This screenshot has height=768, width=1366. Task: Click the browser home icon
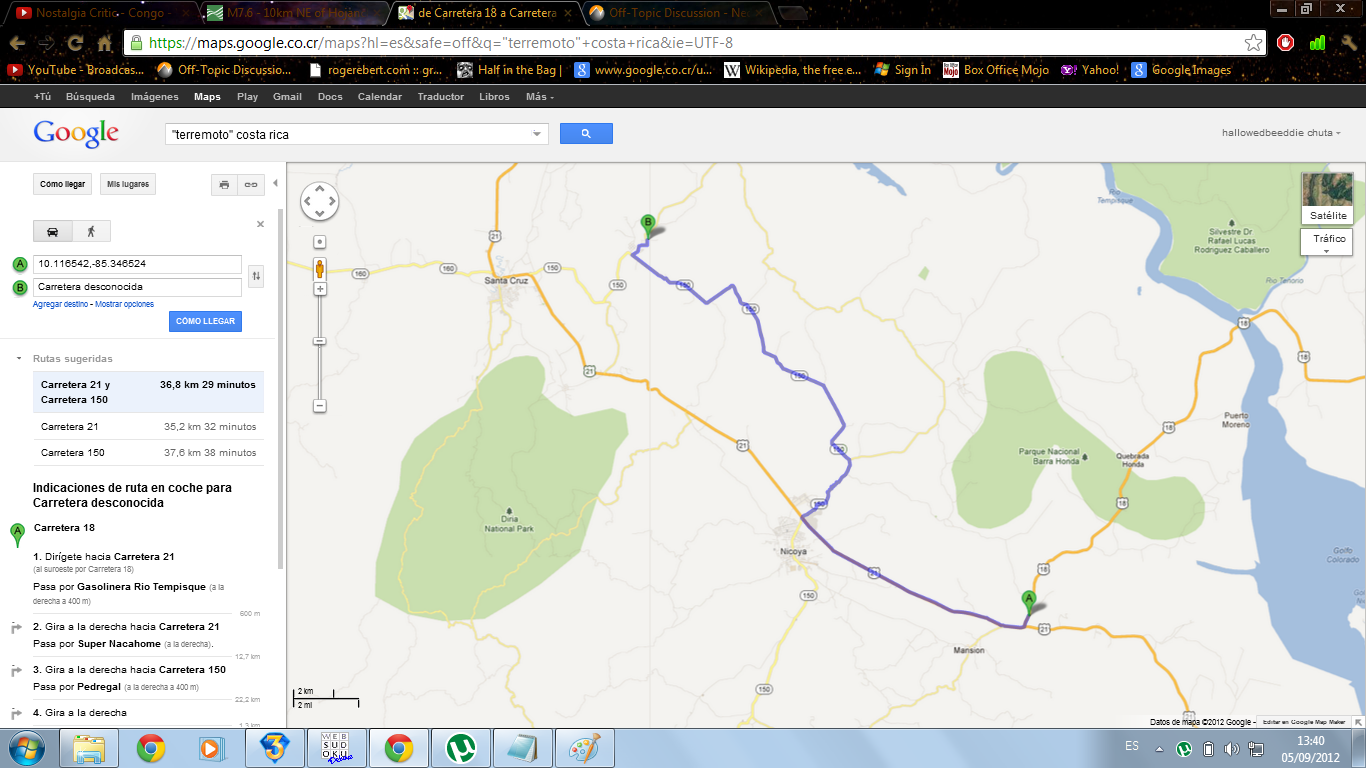tap(105, 43)
